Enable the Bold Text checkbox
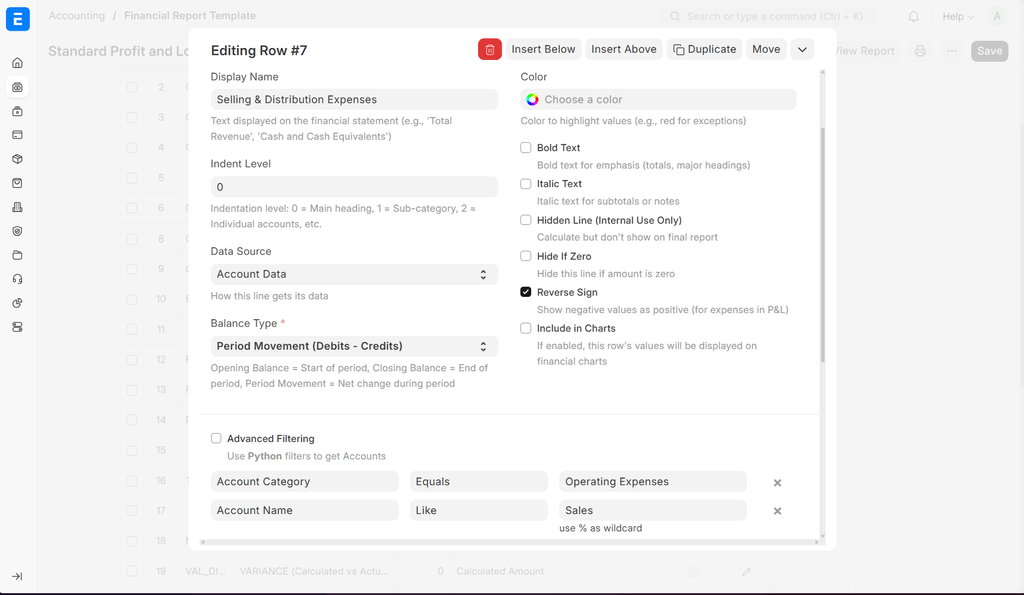The image size is (1024, 595). 525,147
